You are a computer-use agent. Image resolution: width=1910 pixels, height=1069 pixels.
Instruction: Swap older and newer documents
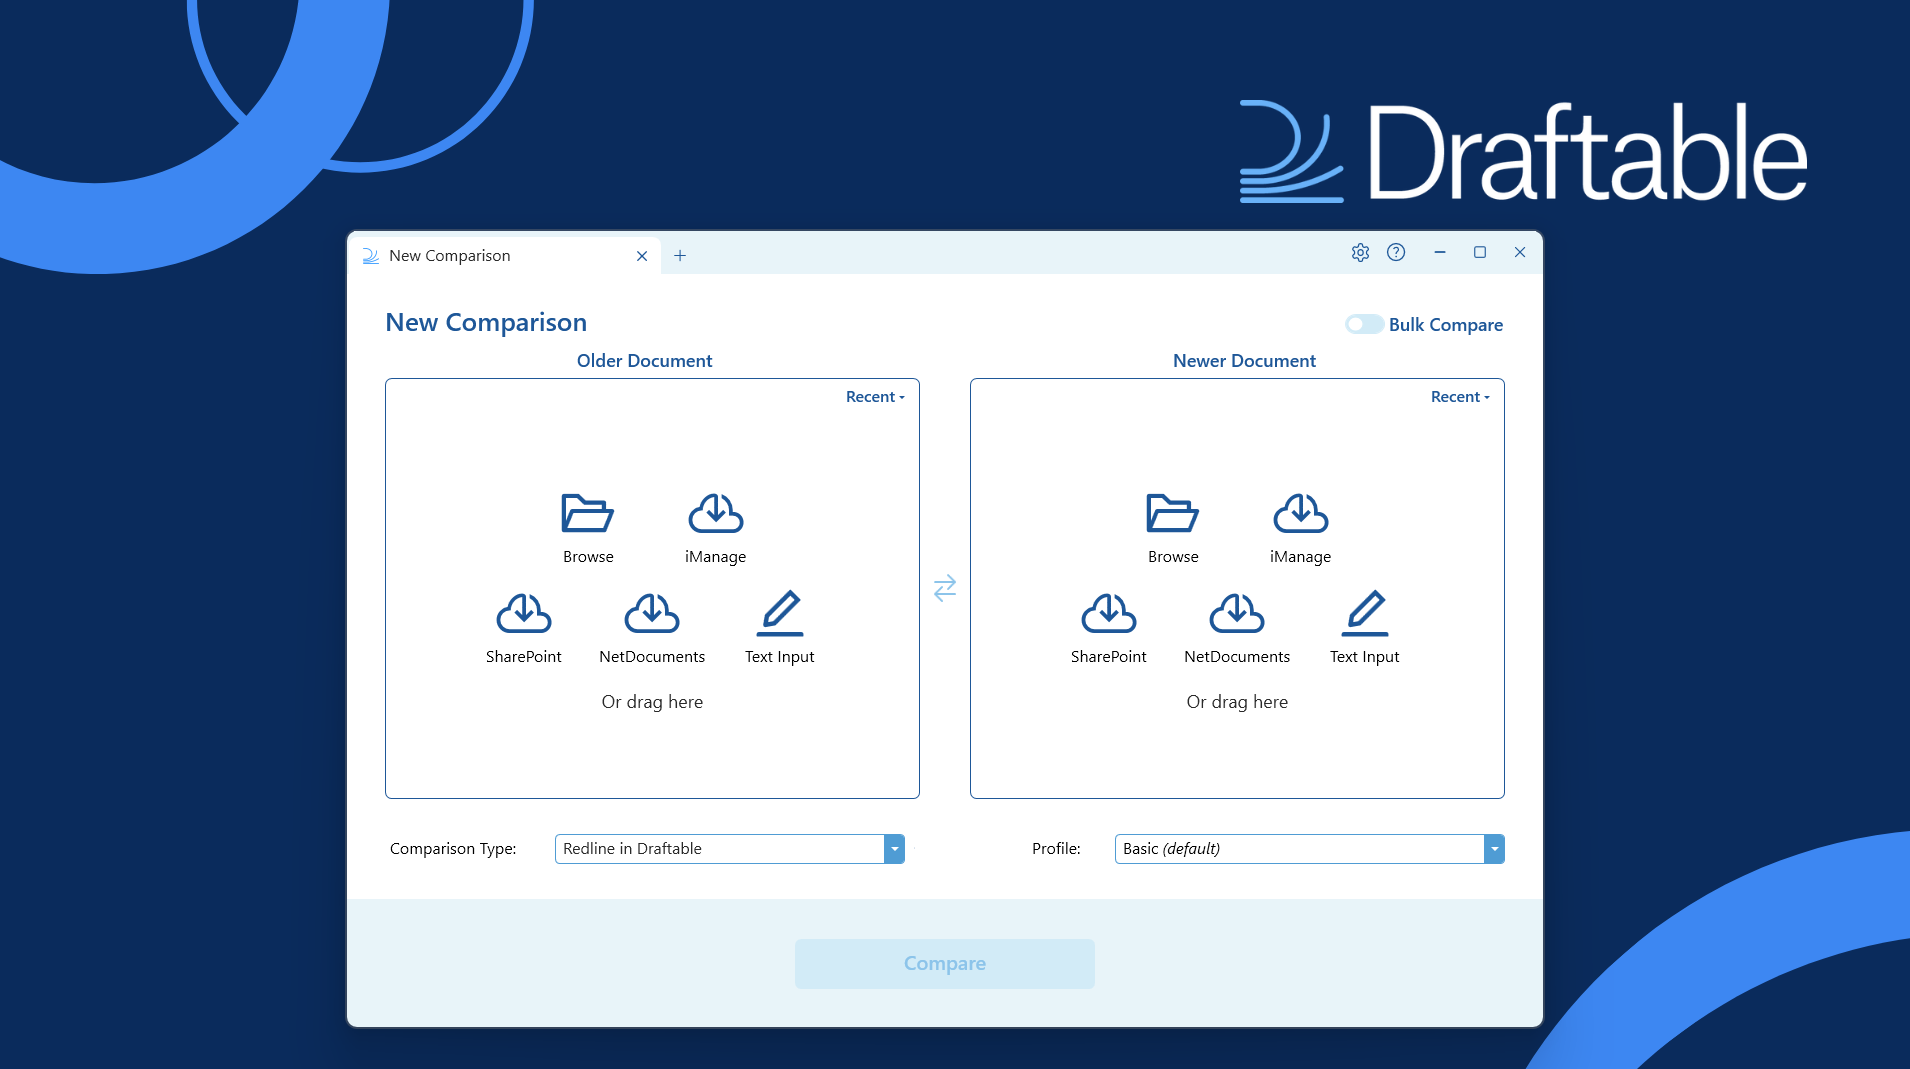click(x=944, y=587)
